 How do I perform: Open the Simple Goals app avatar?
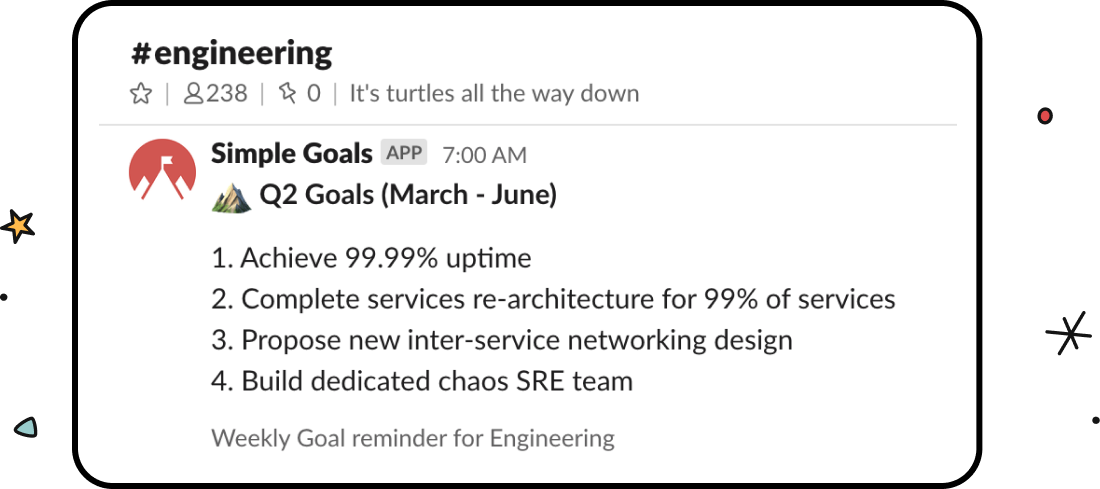click(x=163, y=170)
